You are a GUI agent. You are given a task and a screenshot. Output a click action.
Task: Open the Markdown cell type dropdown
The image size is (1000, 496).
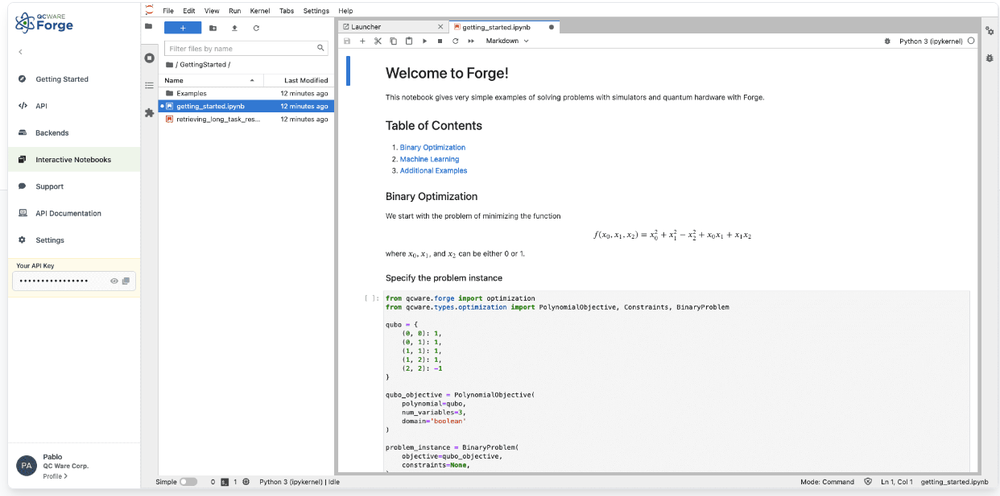[x=507, y=41]
